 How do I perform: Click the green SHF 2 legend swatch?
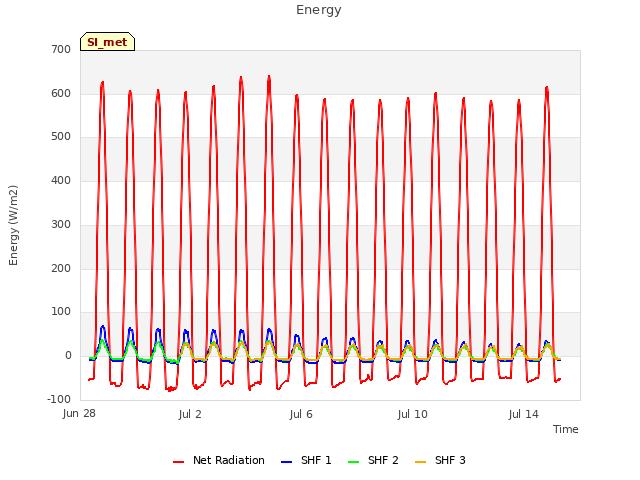pos(353,462)
